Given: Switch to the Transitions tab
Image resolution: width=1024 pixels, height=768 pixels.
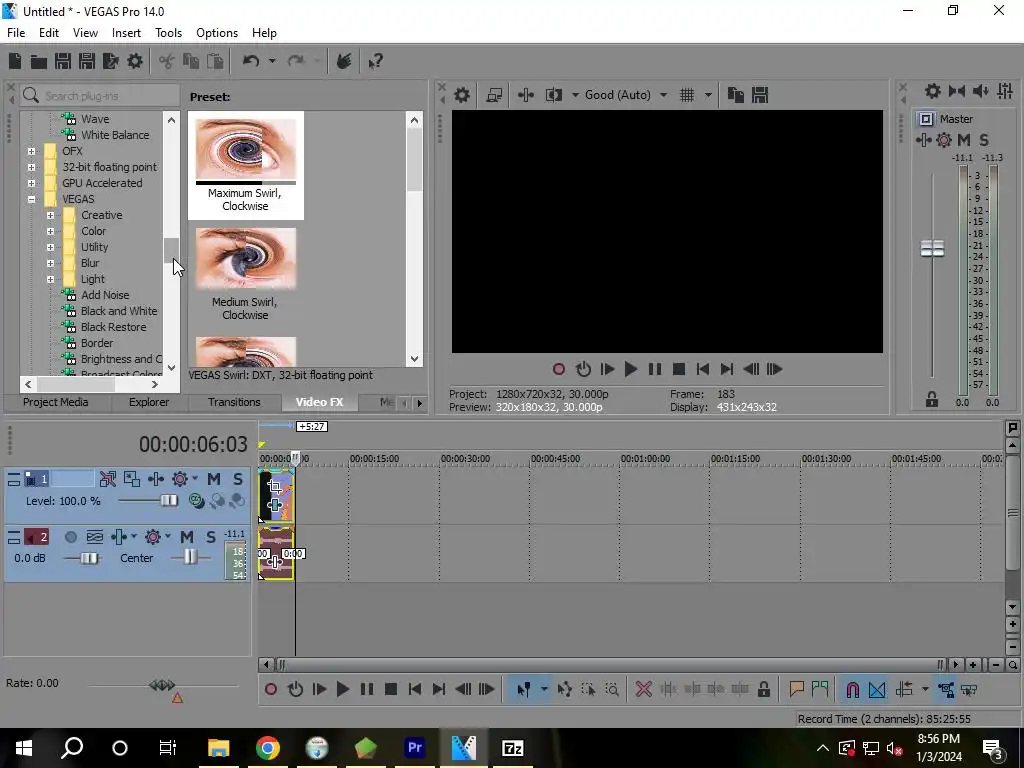Looking at the screenshot, I should click(x=234, y=402).
